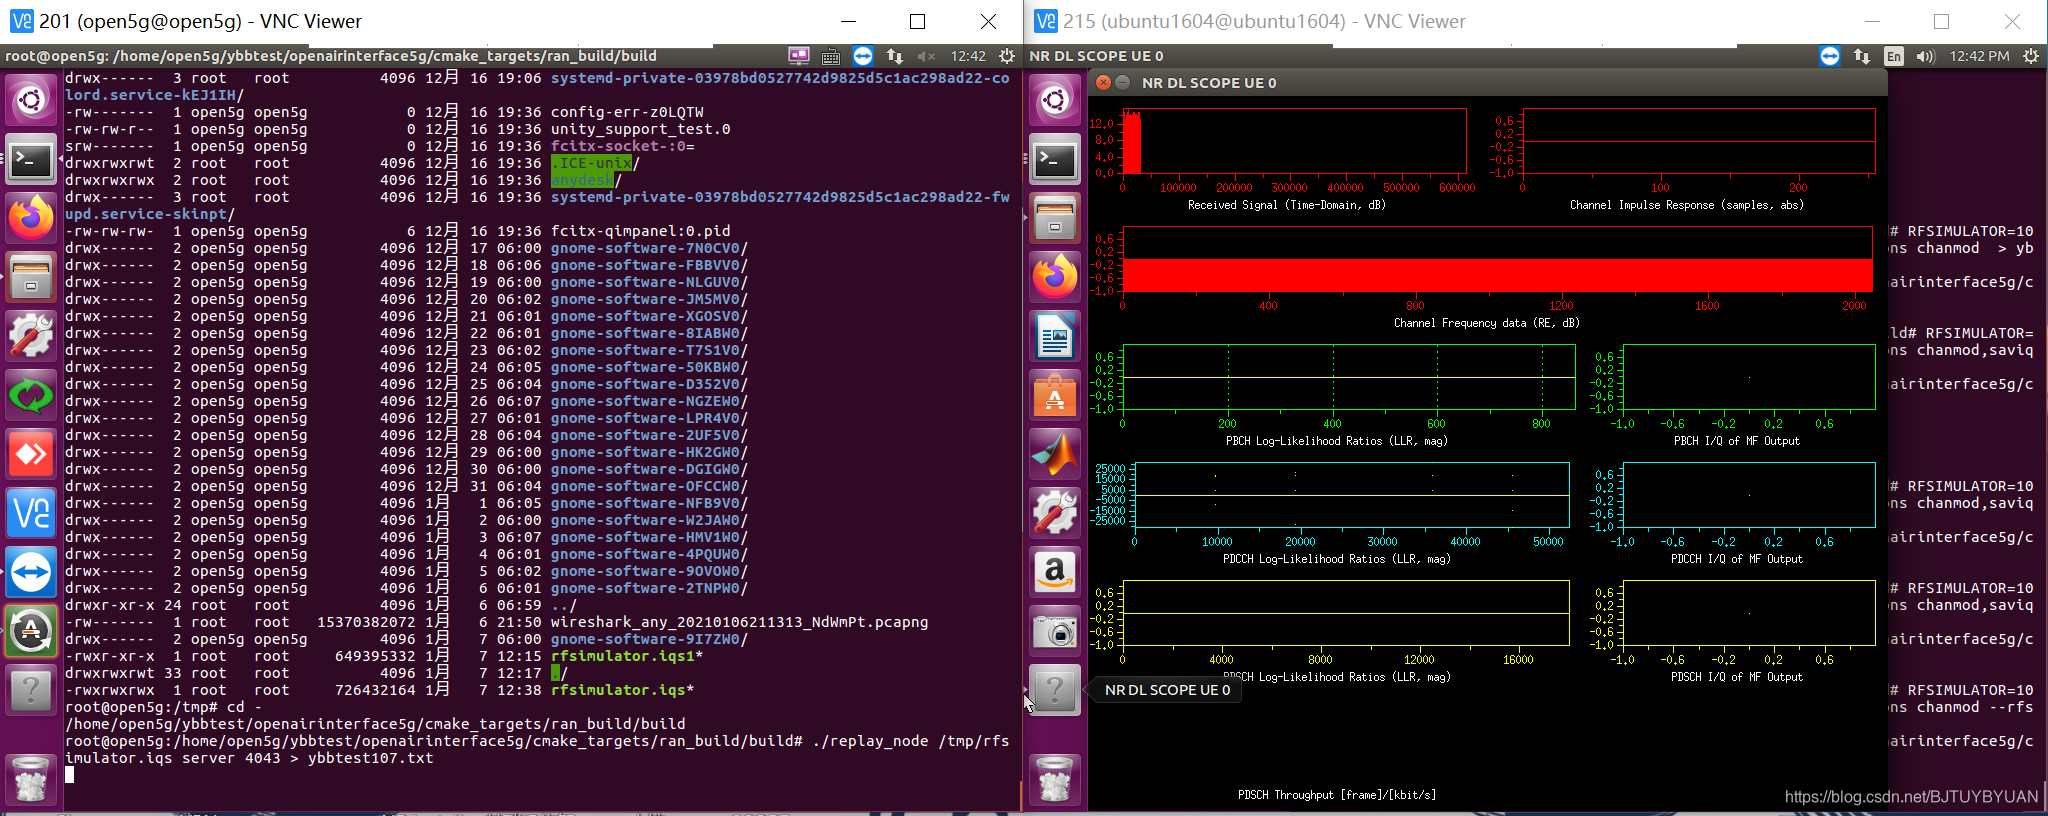
Task: Open the 'A' update manager in 201 dock
Action: [x=31, y=631]
